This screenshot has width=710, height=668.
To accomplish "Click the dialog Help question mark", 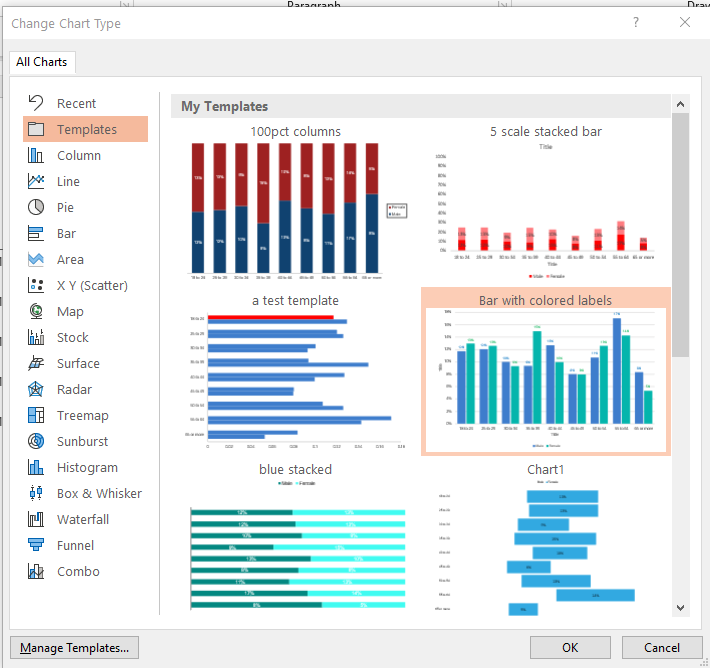I will 637,21.
